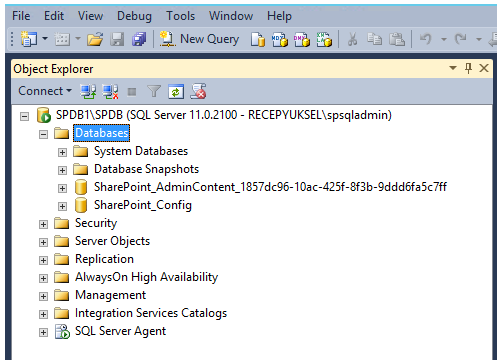Open the Connect dropdown in Object Explorer

[x=45, y=91]
